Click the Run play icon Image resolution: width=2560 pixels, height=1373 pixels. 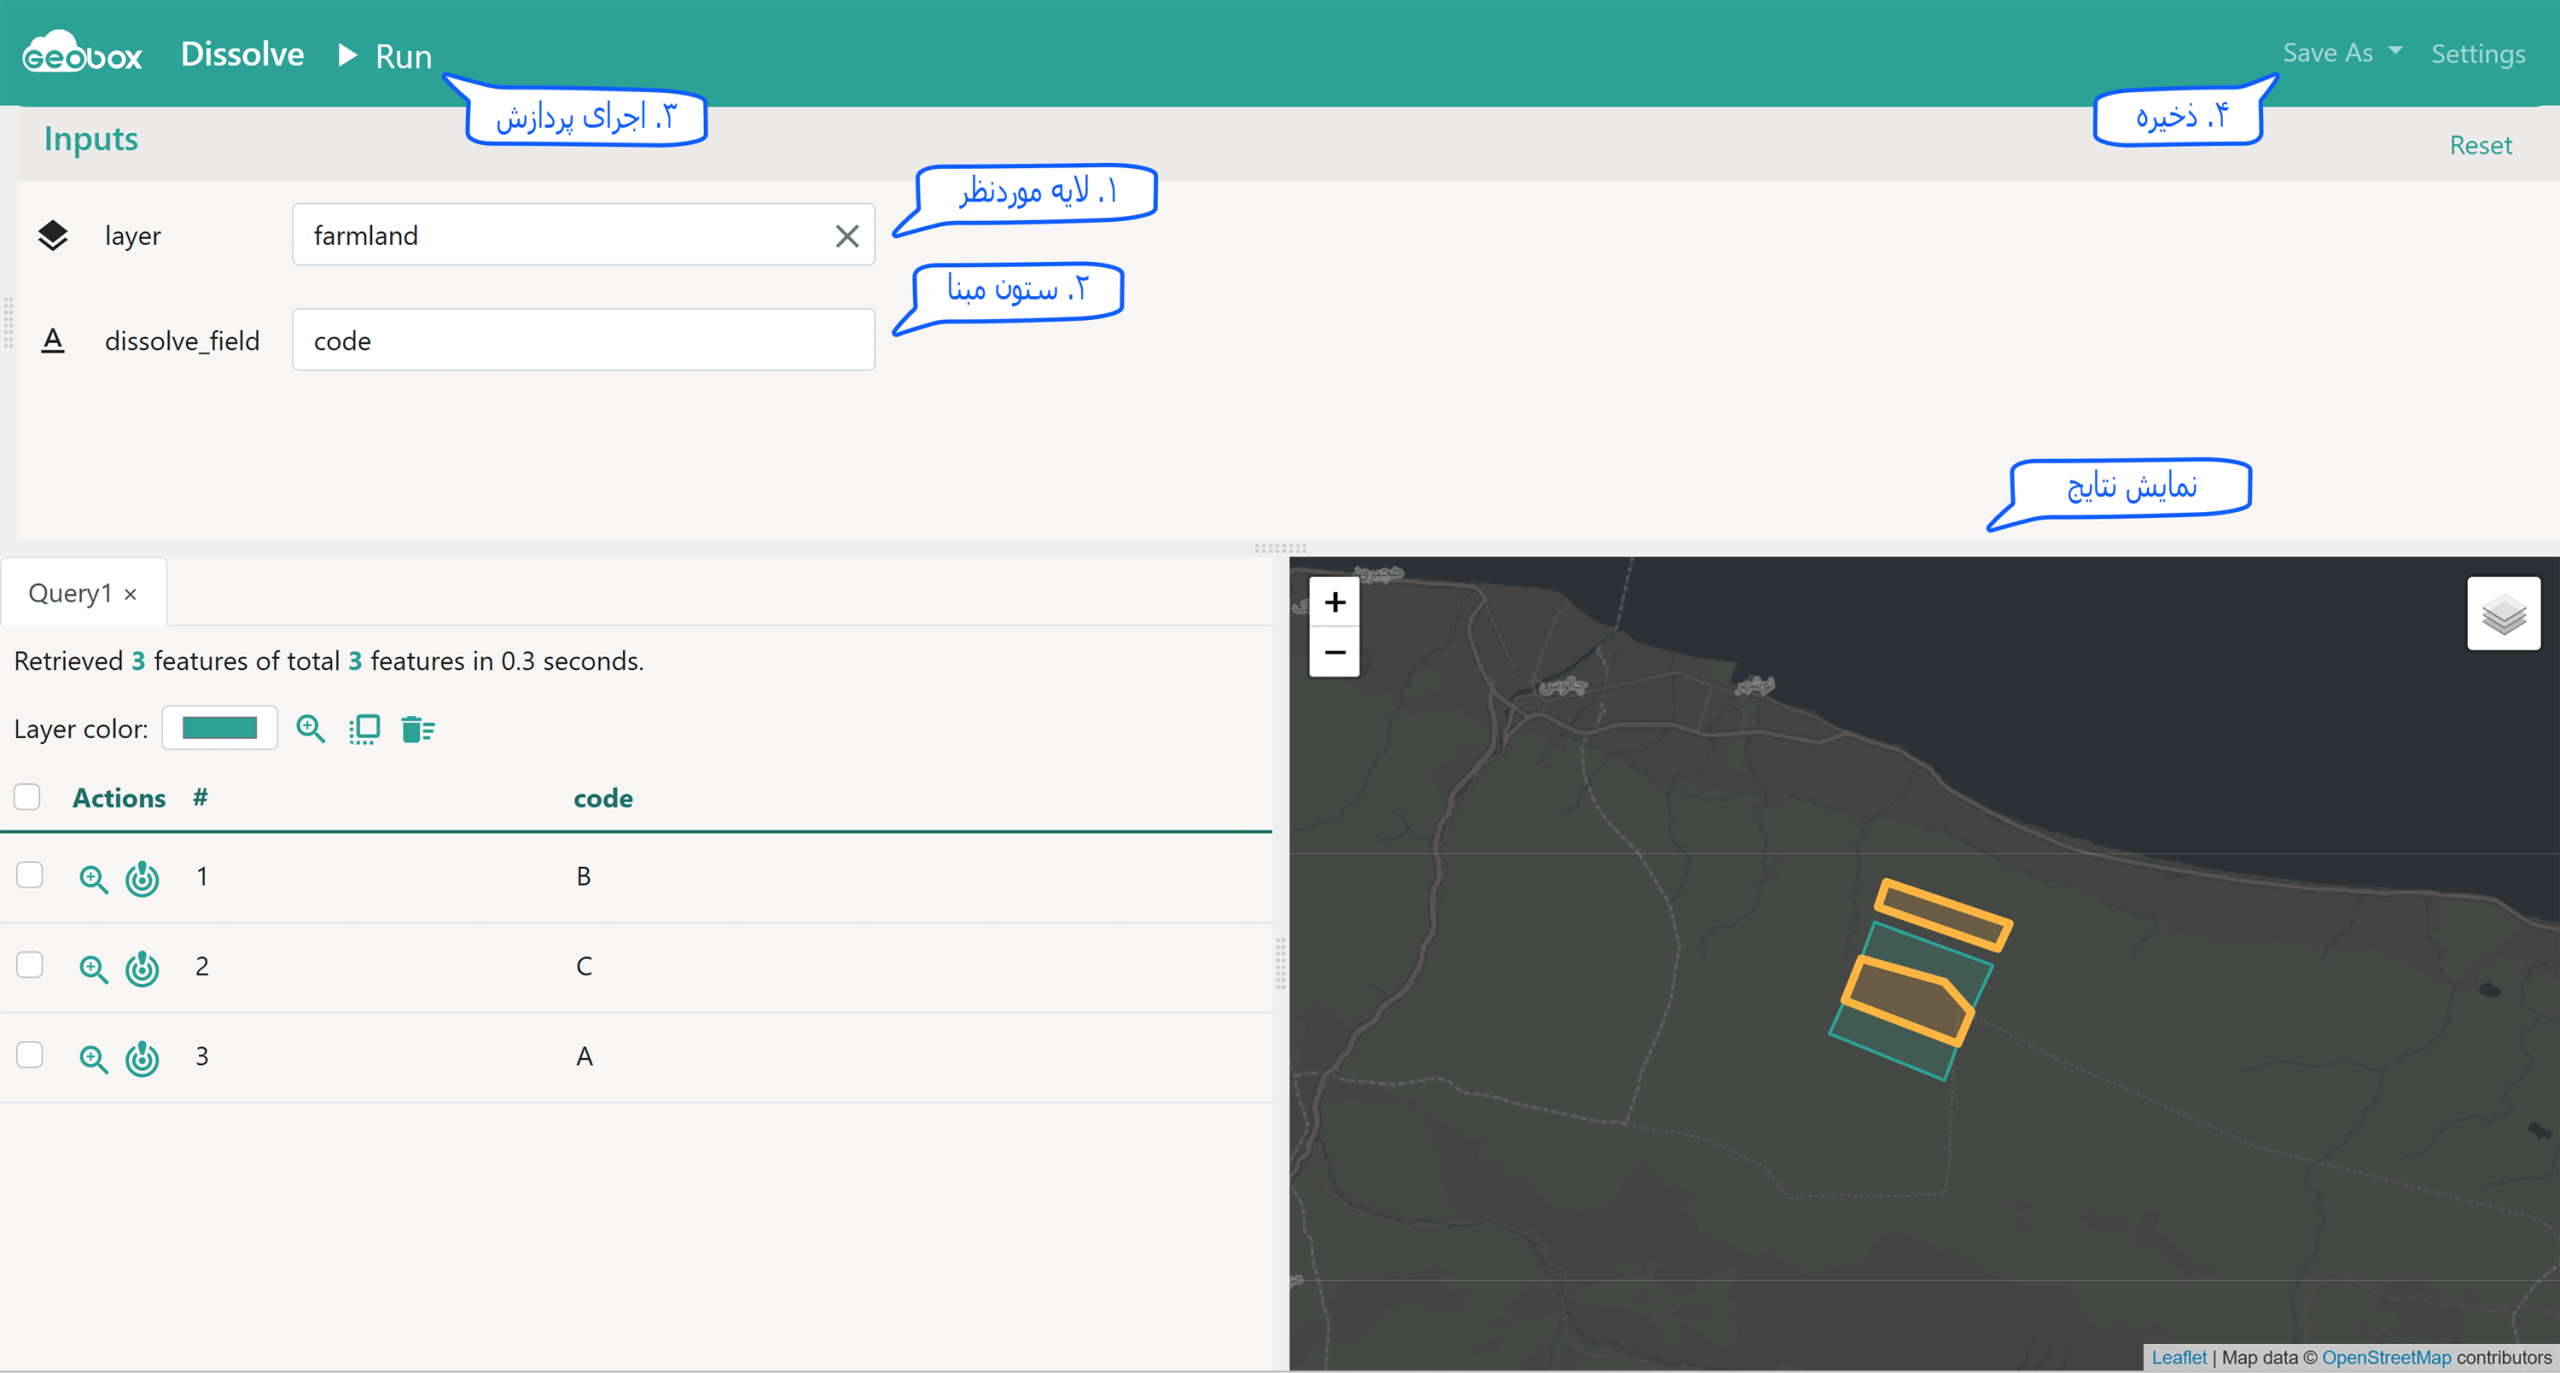[347, 55]
